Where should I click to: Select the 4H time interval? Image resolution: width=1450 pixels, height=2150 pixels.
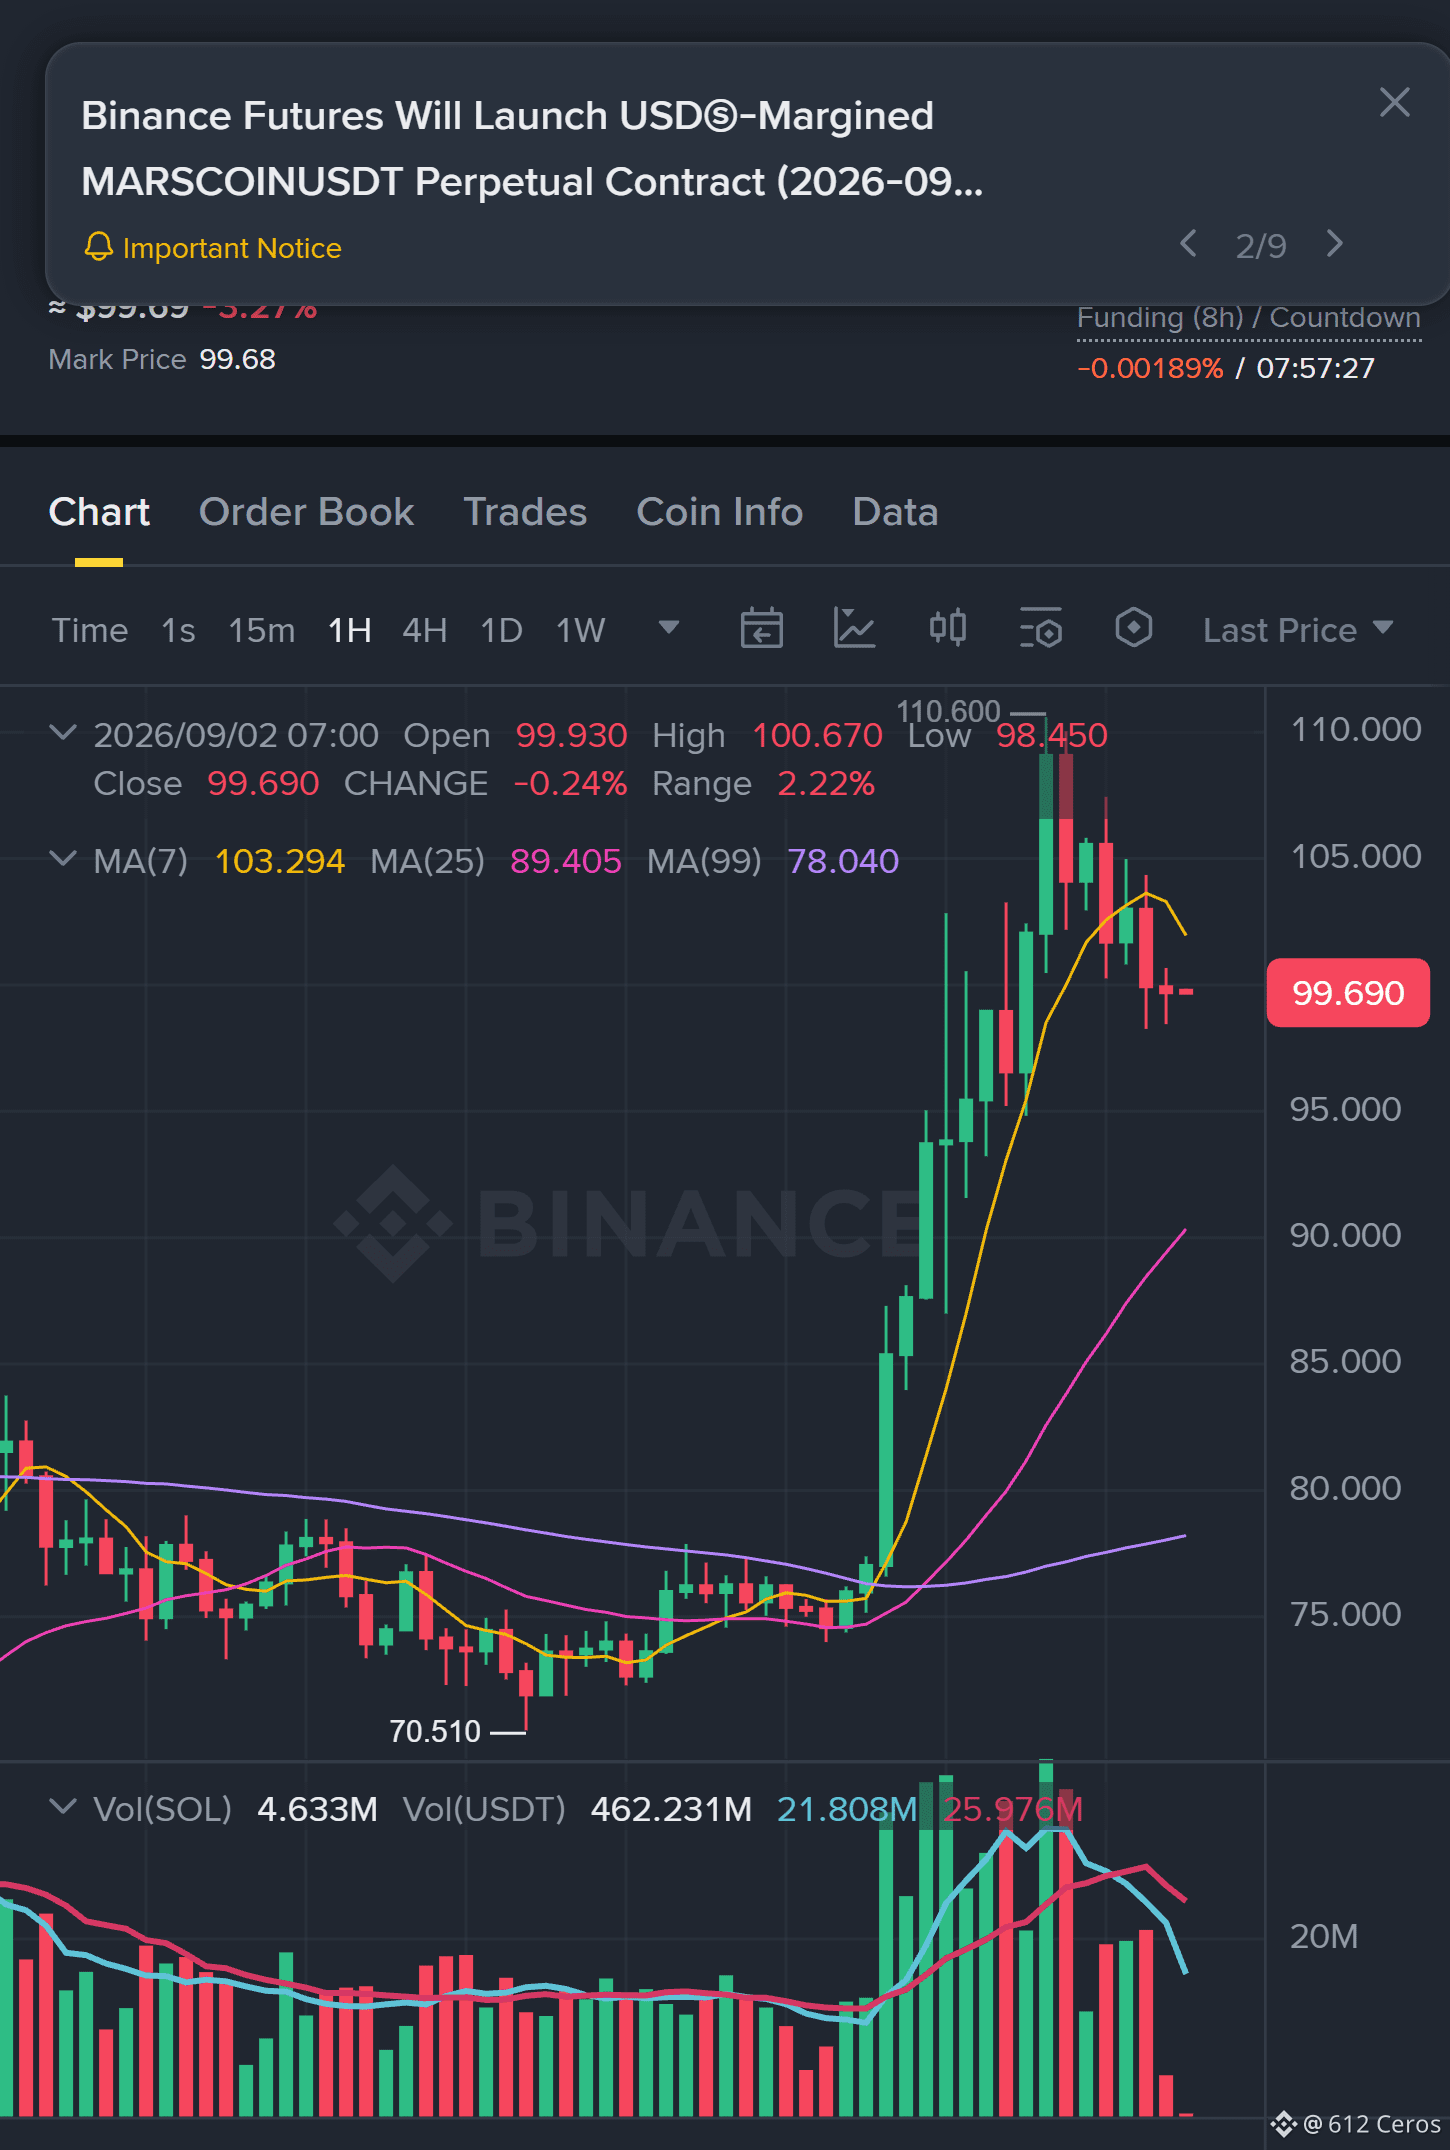pos(424,630)
